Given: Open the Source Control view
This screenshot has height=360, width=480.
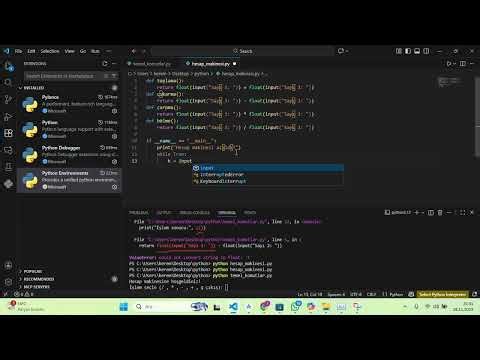Looking at the screenshot, I should (x=8, y=99).
